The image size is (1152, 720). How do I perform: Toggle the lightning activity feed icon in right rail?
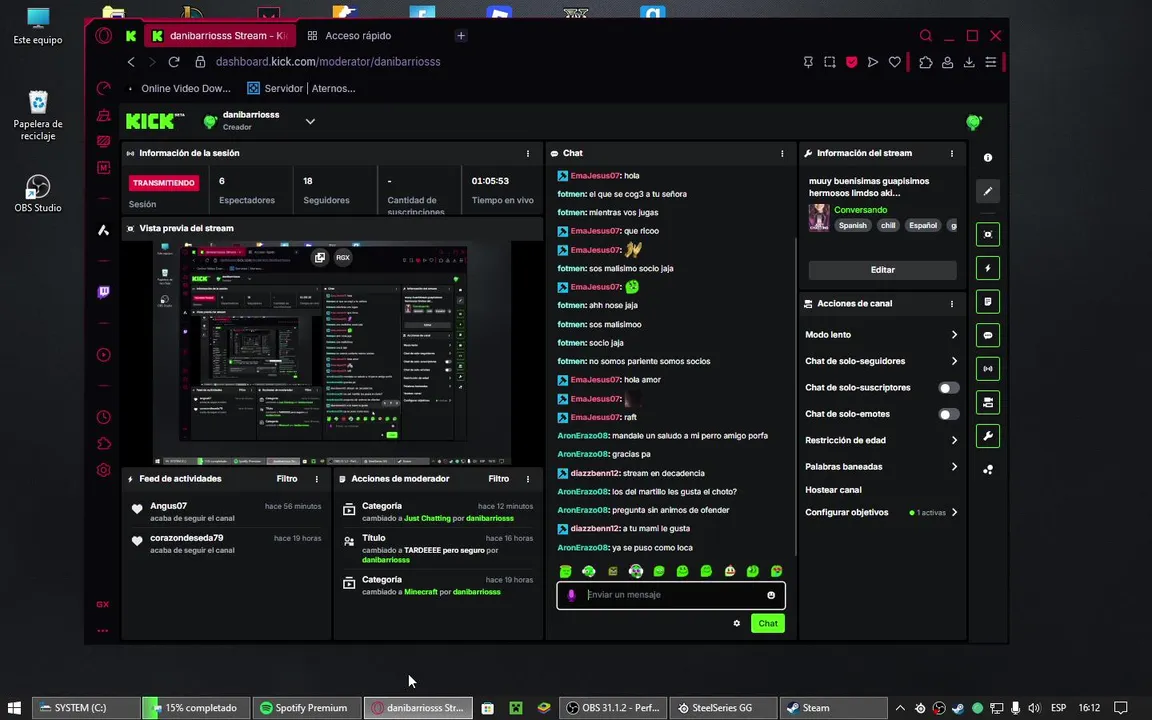[987, 268]
